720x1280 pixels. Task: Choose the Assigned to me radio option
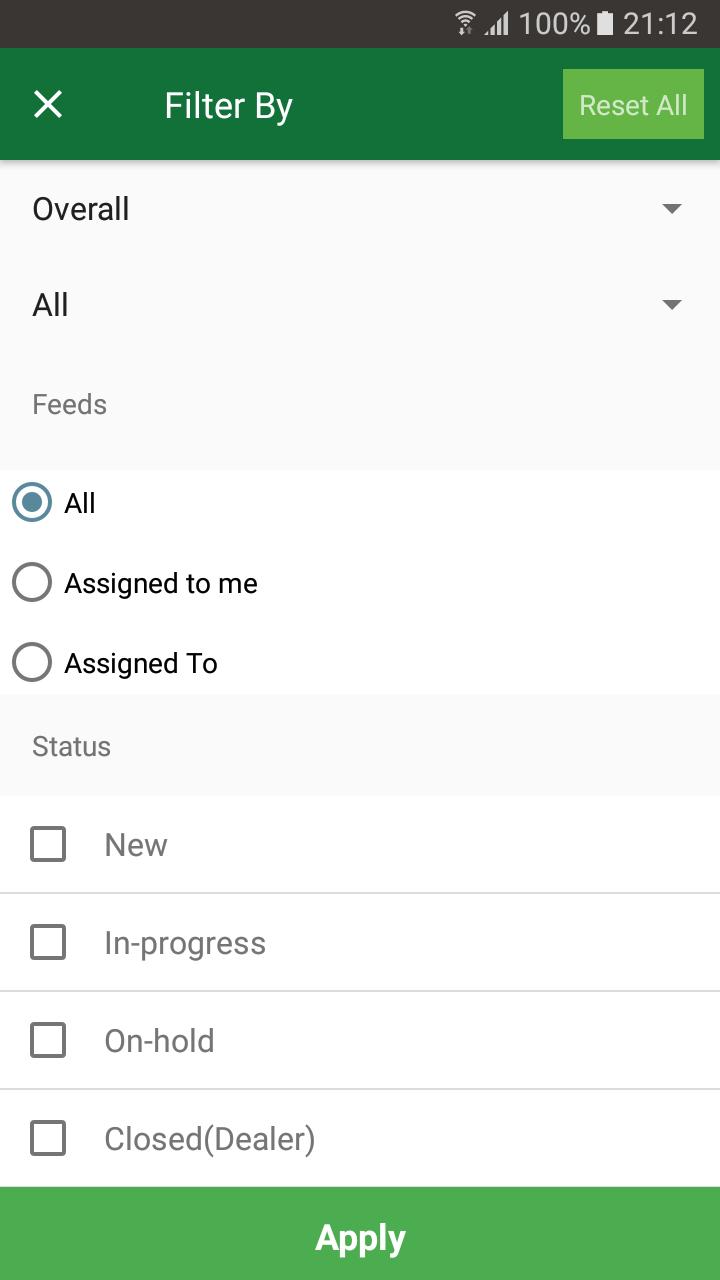click(x=32, y=583)
